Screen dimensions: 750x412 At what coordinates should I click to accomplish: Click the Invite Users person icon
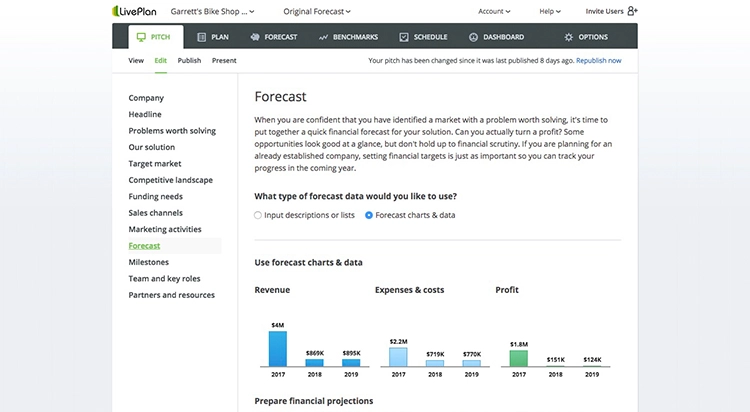pyautogui.click(x=632, y=11)
